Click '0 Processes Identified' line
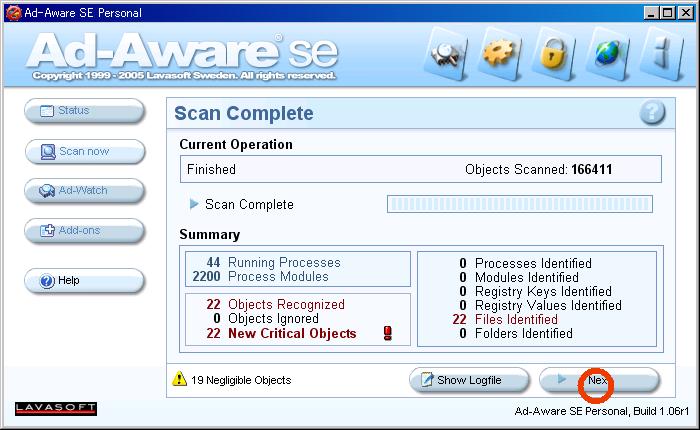Image resolution: width=700 pixels, height=430 pixels. click(x=525, y=263)
